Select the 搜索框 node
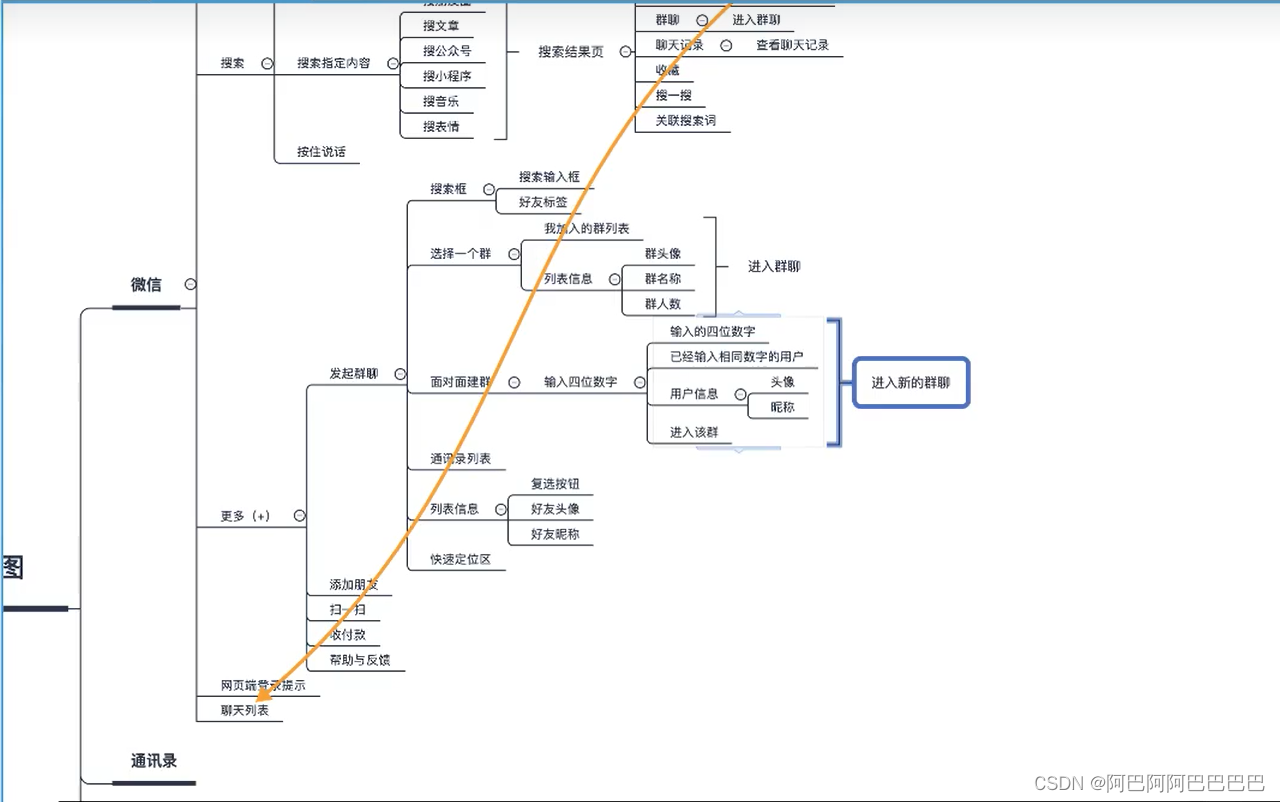1280x802 pixels. (x=449, y=189)
